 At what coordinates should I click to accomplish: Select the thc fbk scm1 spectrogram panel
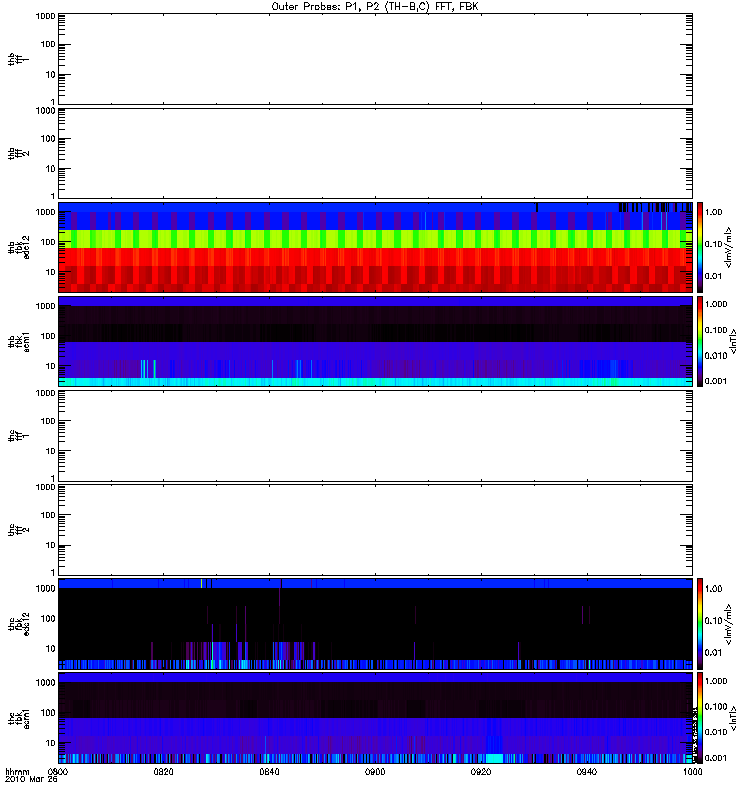(x=375, y=718)
